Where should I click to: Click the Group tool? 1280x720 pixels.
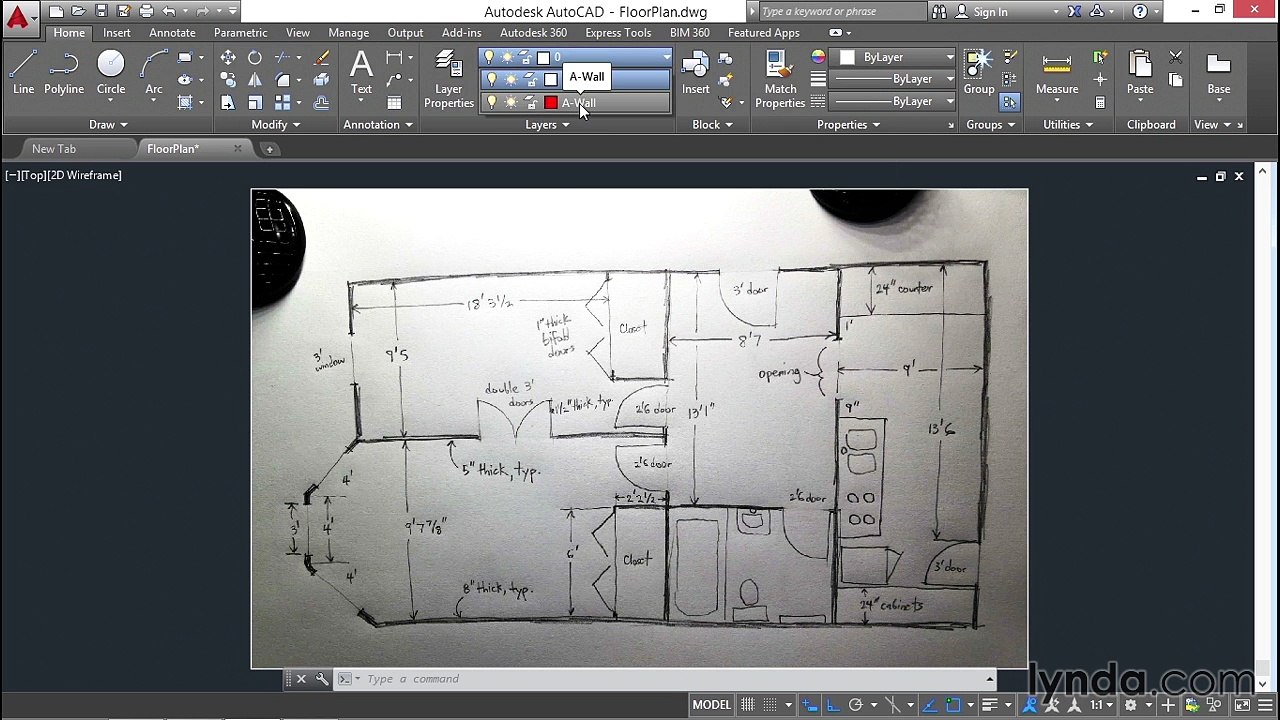(x=979, y=73)
